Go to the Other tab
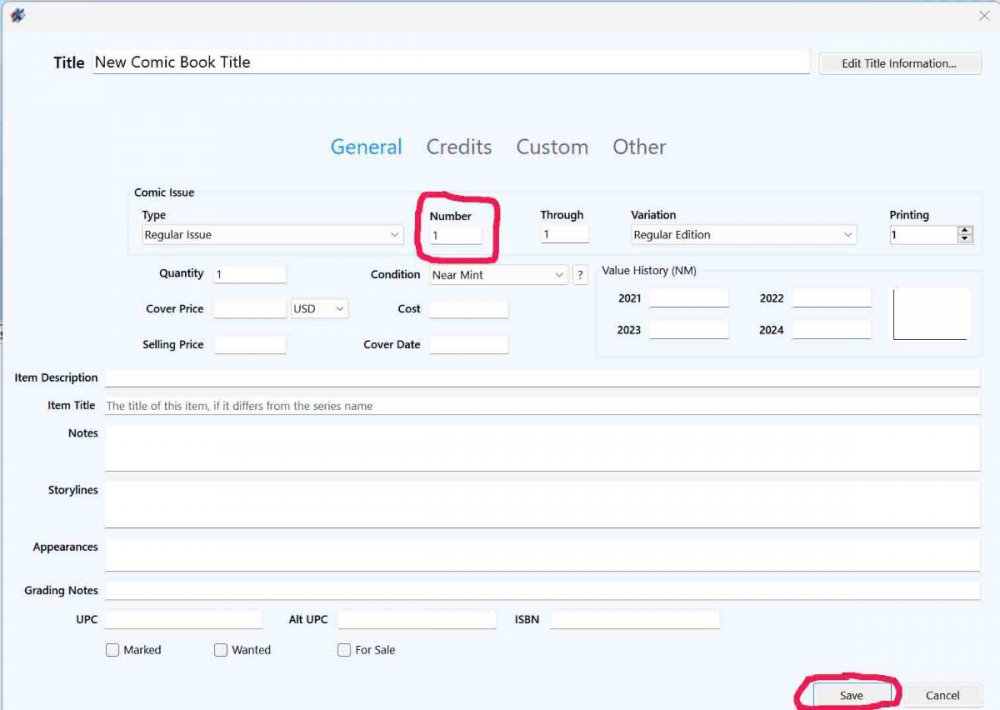 (x=639, y=147)
